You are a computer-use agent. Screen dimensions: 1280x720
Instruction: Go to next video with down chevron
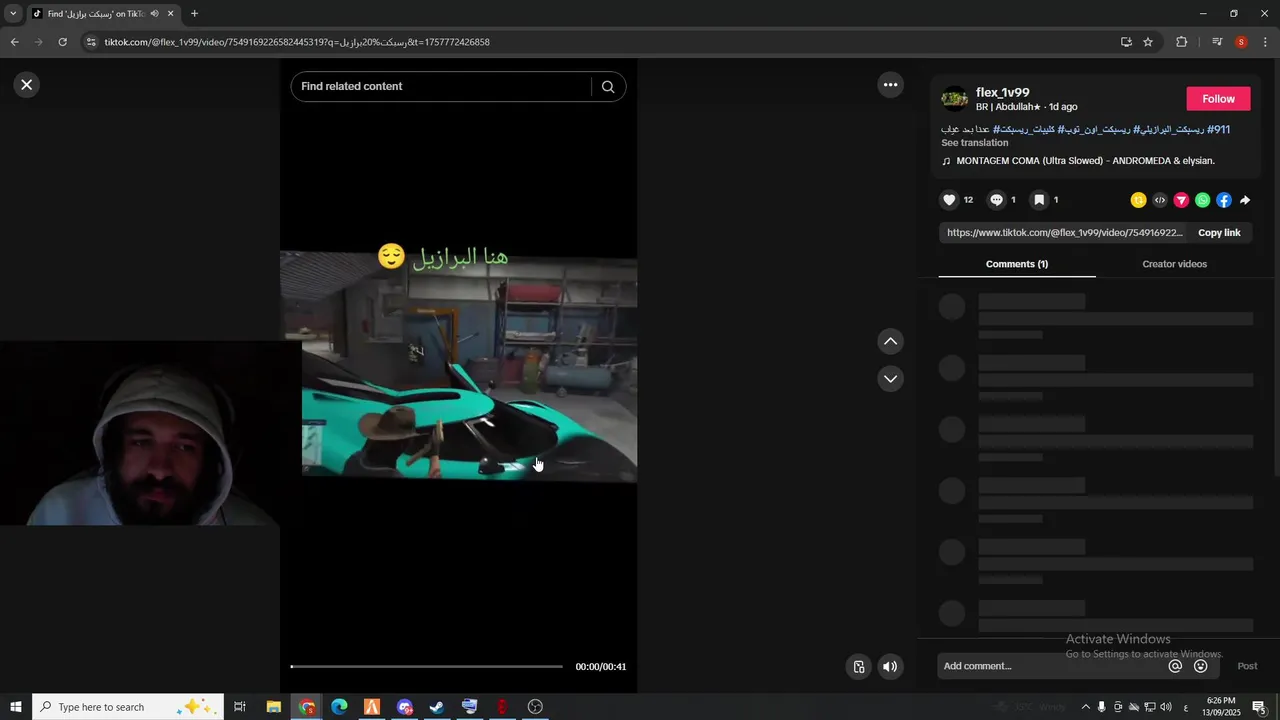[890, 379]
